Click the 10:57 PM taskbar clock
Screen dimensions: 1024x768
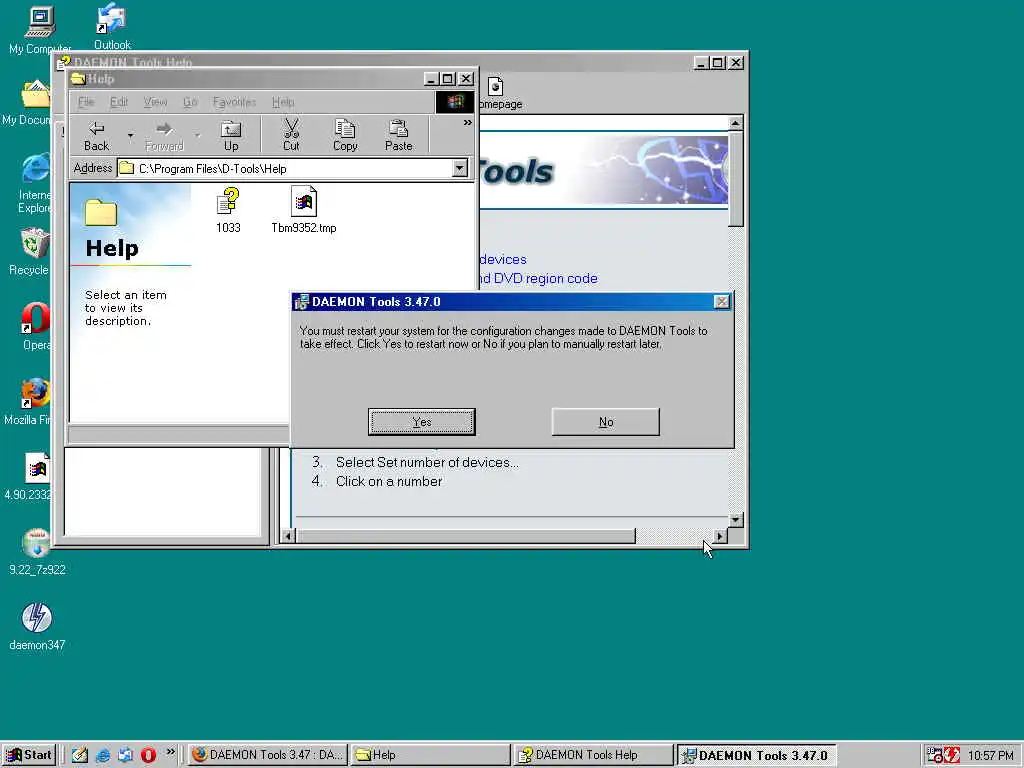[x=990, y=756]
